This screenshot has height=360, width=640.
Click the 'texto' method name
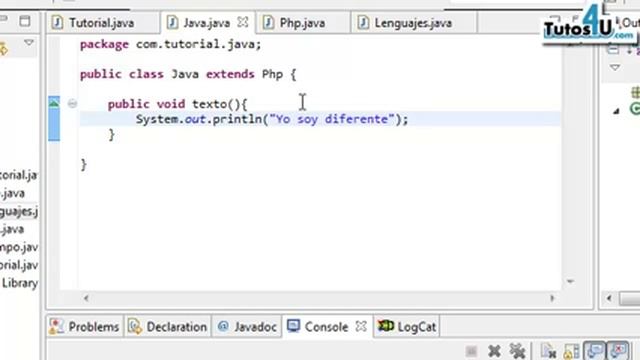click(x=209, y=104)
